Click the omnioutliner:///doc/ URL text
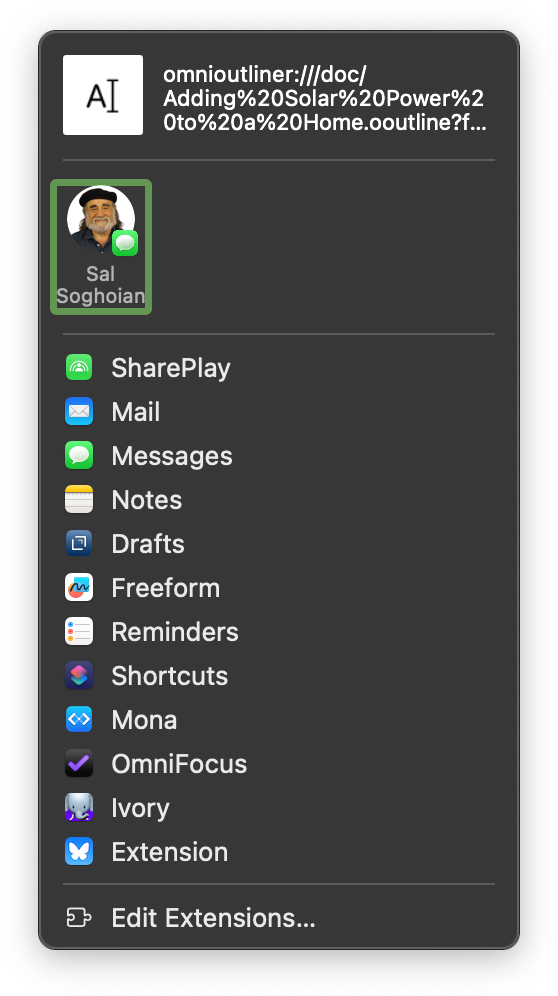The width and height of the screenshot is (558, 996). (x=325, y=98)
